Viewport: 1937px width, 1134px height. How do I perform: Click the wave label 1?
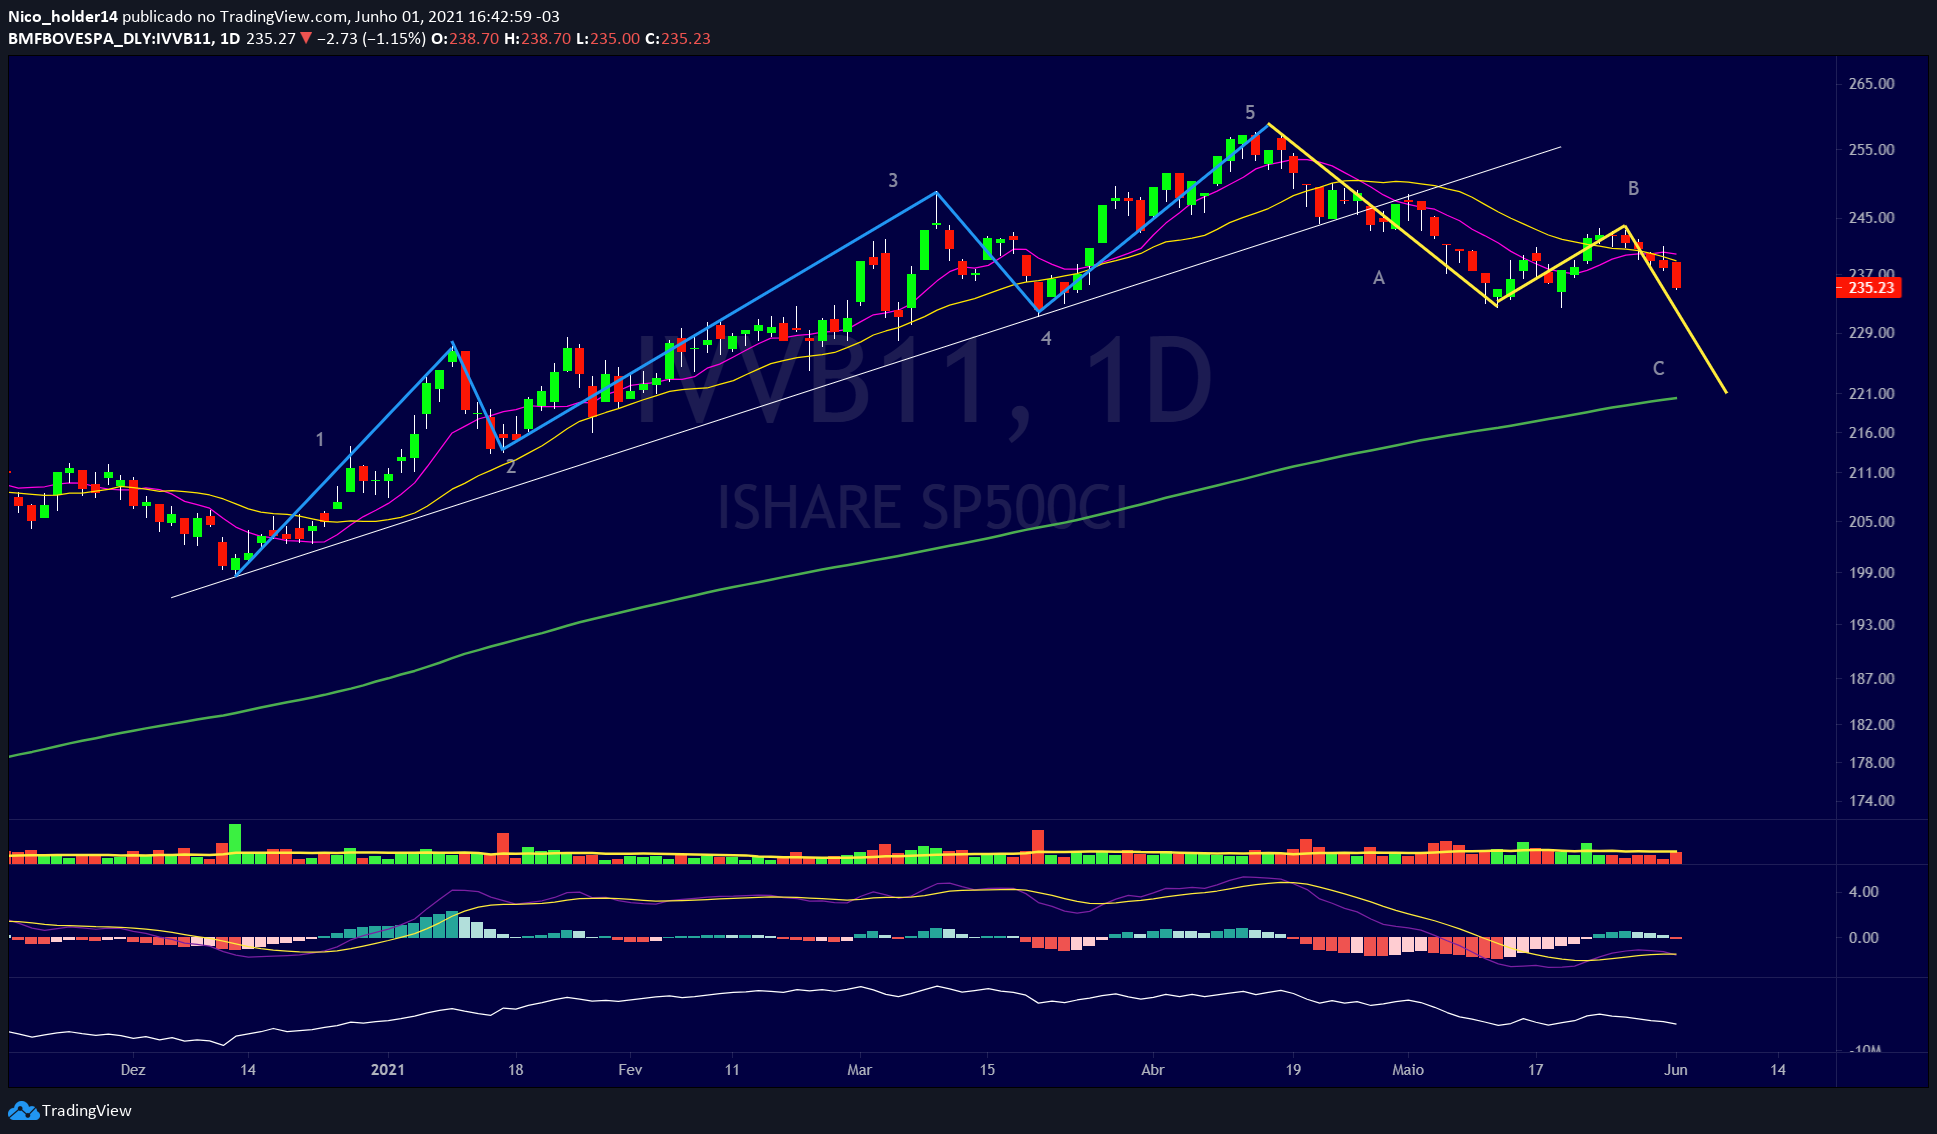320,439
